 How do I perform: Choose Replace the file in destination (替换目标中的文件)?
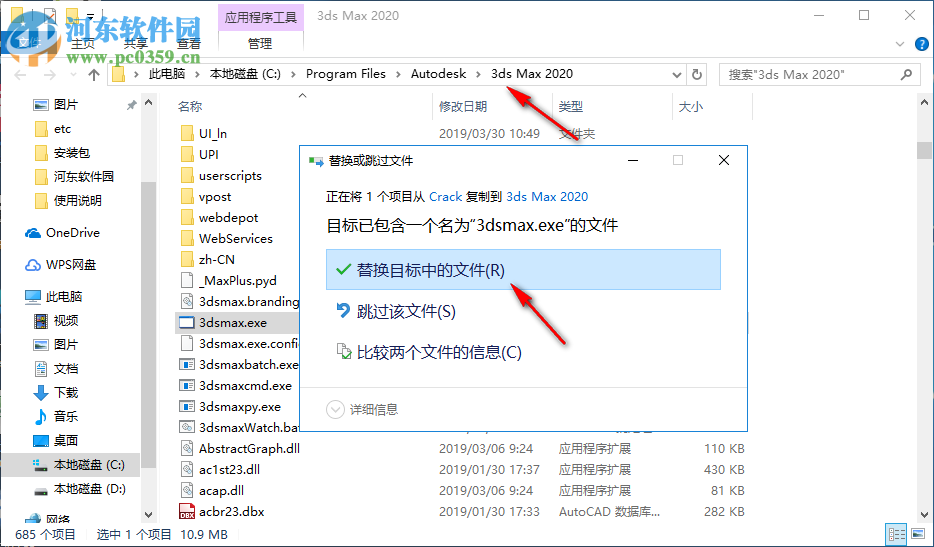pos(523,270)
